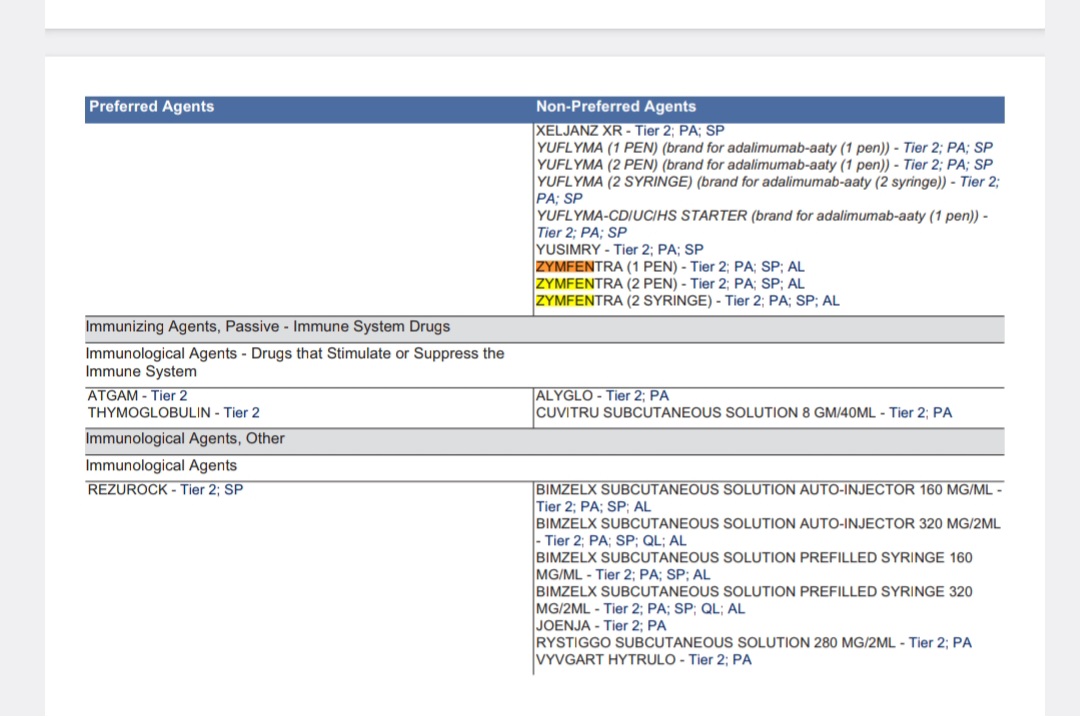1080x716 pixels.
Task: Click the YUFLYMA (1 PEN) entry
Action: pos(765,148)
